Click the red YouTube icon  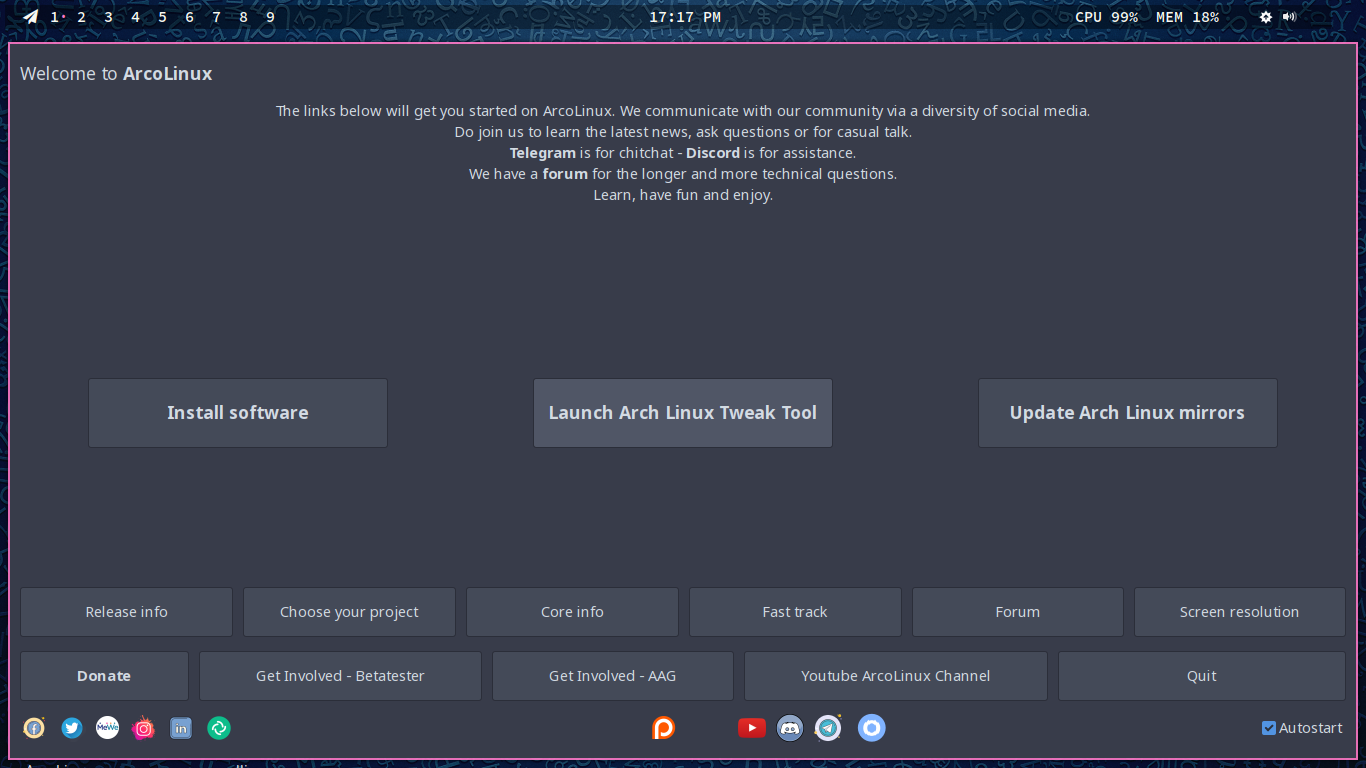[x=752, y=728]
